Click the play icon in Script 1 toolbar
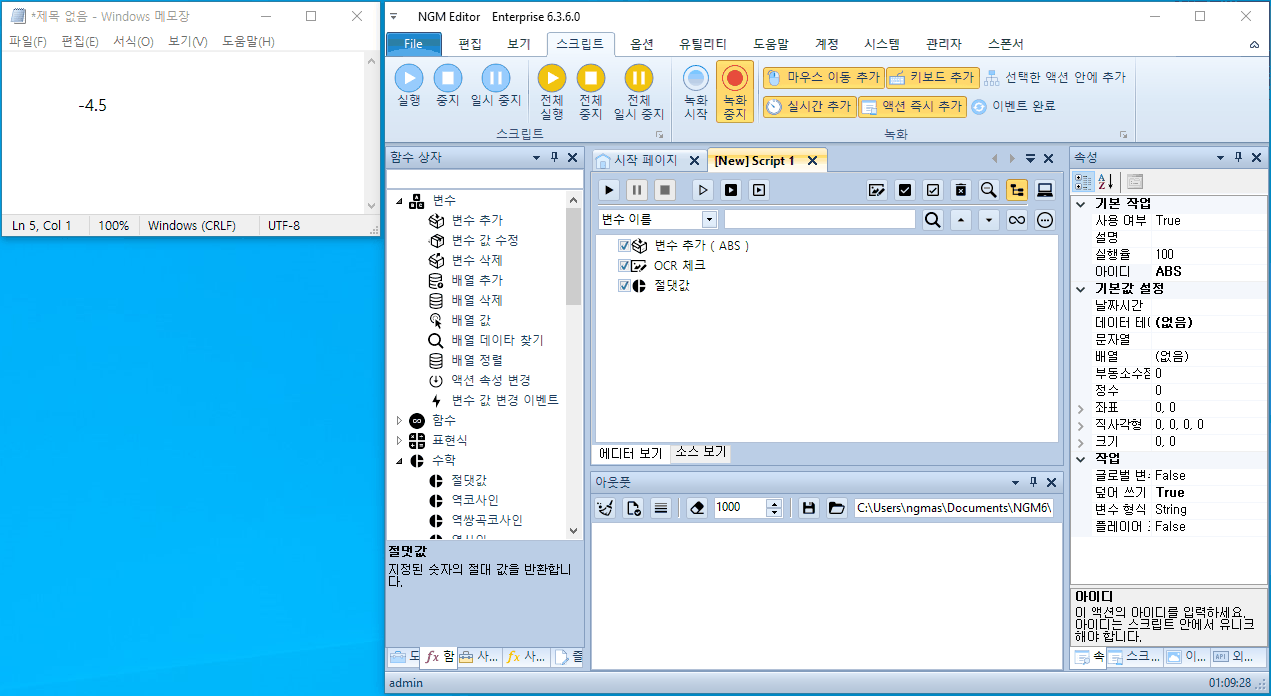 609,190
